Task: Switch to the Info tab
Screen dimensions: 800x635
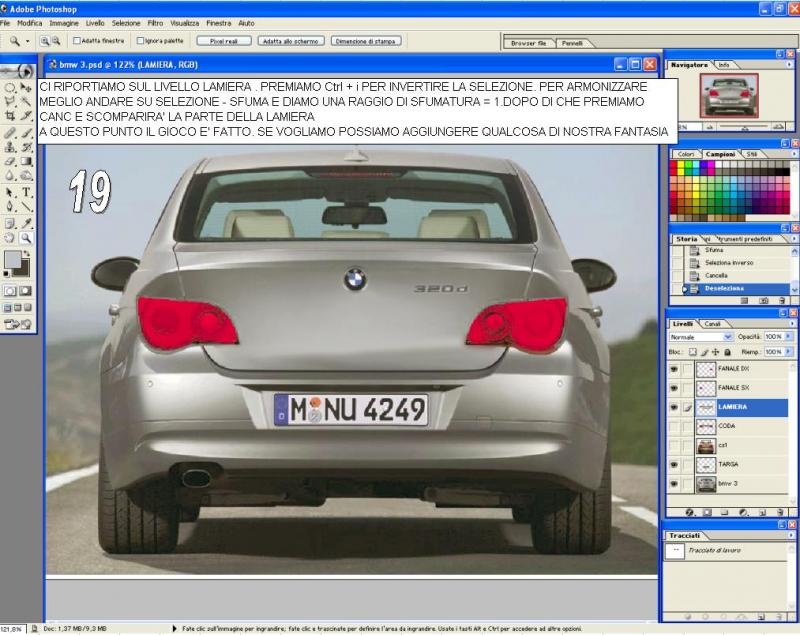Action: (723, 65)
